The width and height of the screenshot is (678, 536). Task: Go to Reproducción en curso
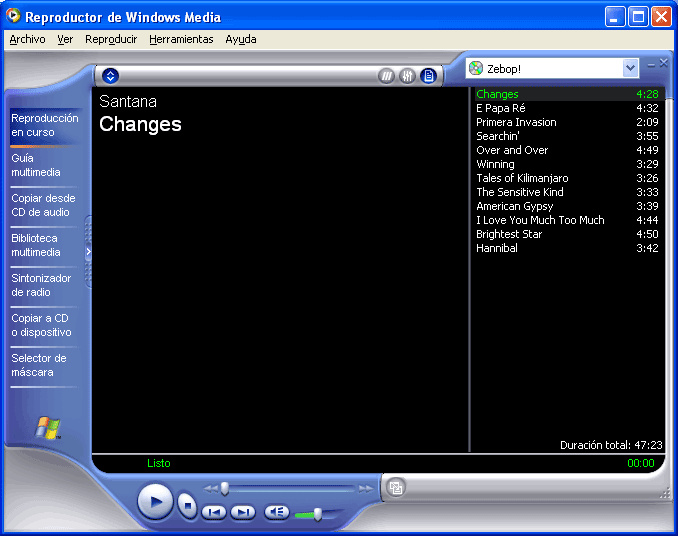45,125
